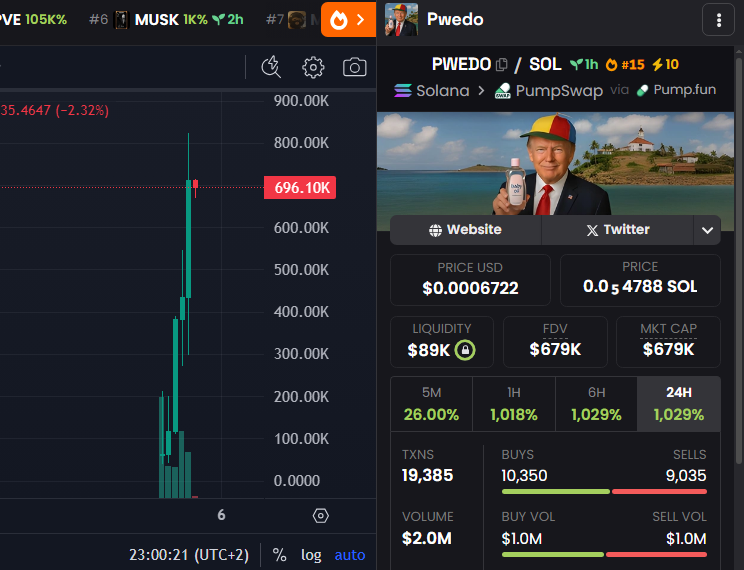The height and width of the screenshot is (570, 744).
Task: Click the #7 trending token icon
Action: tap(297, 19)
